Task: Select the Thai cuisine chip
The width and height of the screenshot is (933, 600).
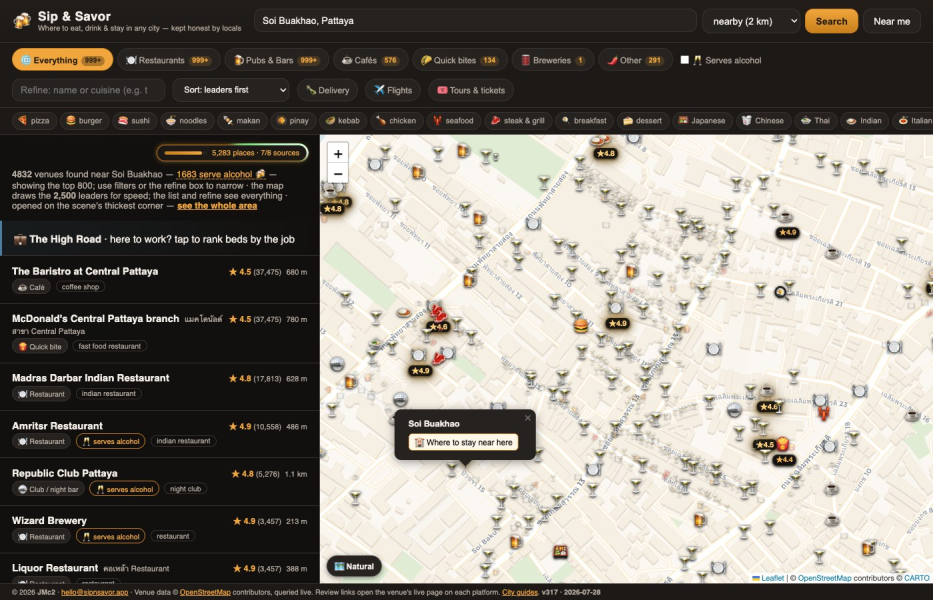Action: click(816, 120)
